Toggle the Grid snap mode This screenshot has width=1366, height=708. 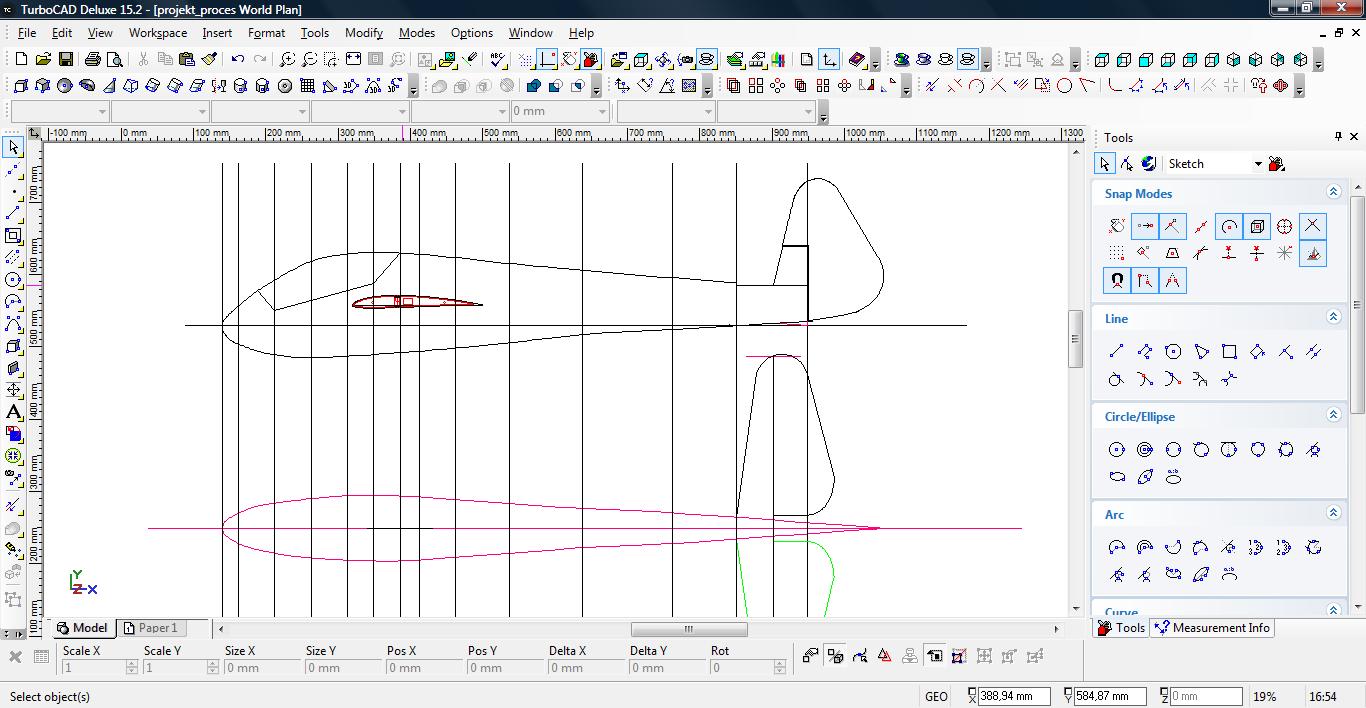1117,253
